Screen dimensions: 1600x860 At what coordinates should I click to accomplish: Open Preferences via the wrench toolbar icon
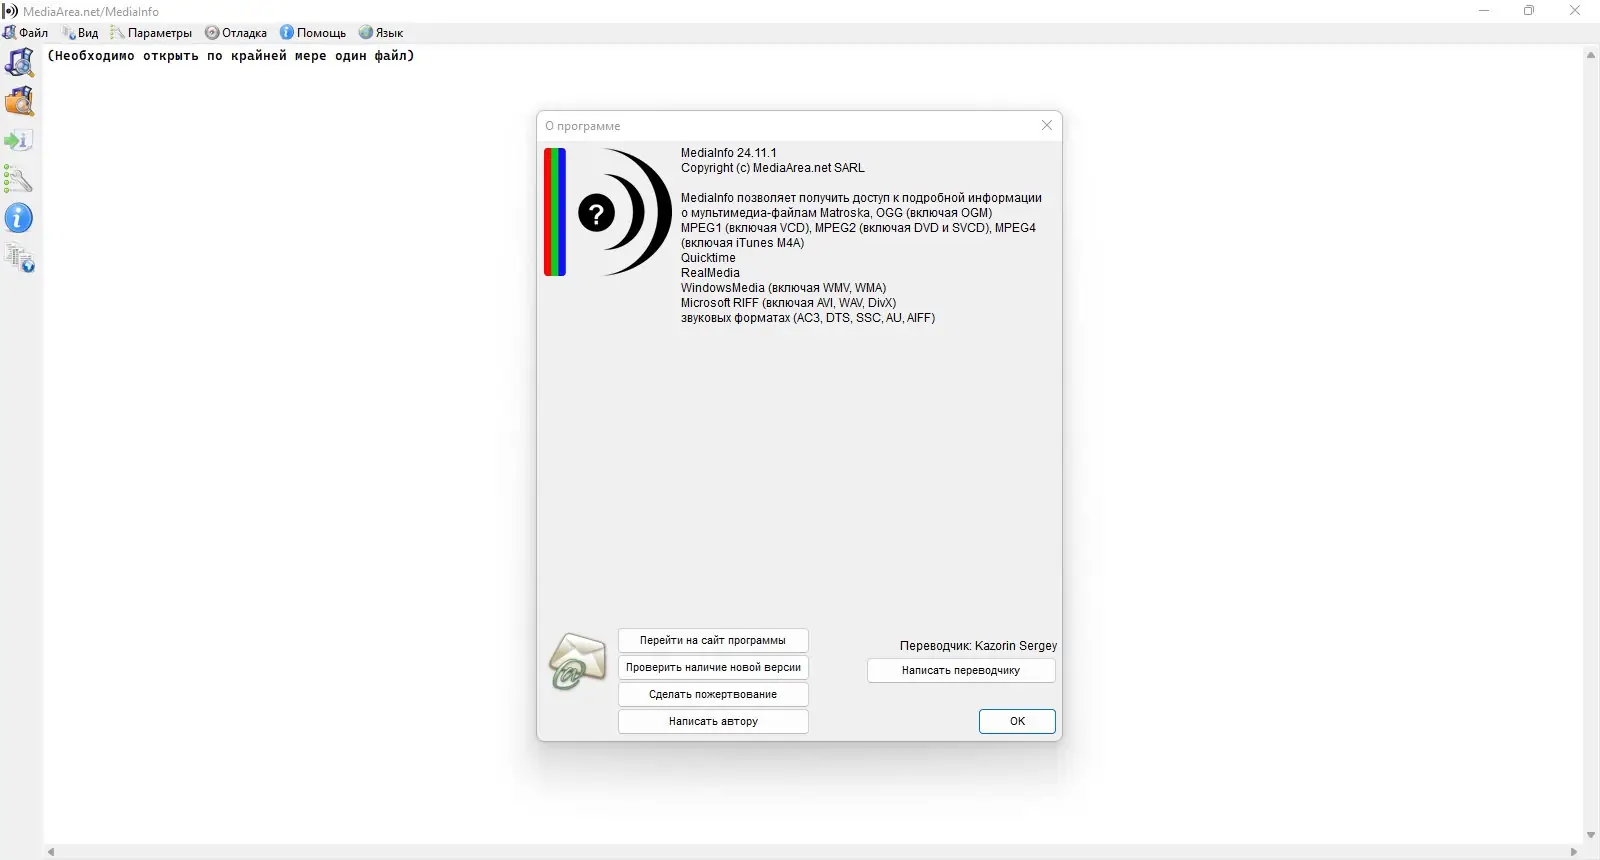coord(19,179)
